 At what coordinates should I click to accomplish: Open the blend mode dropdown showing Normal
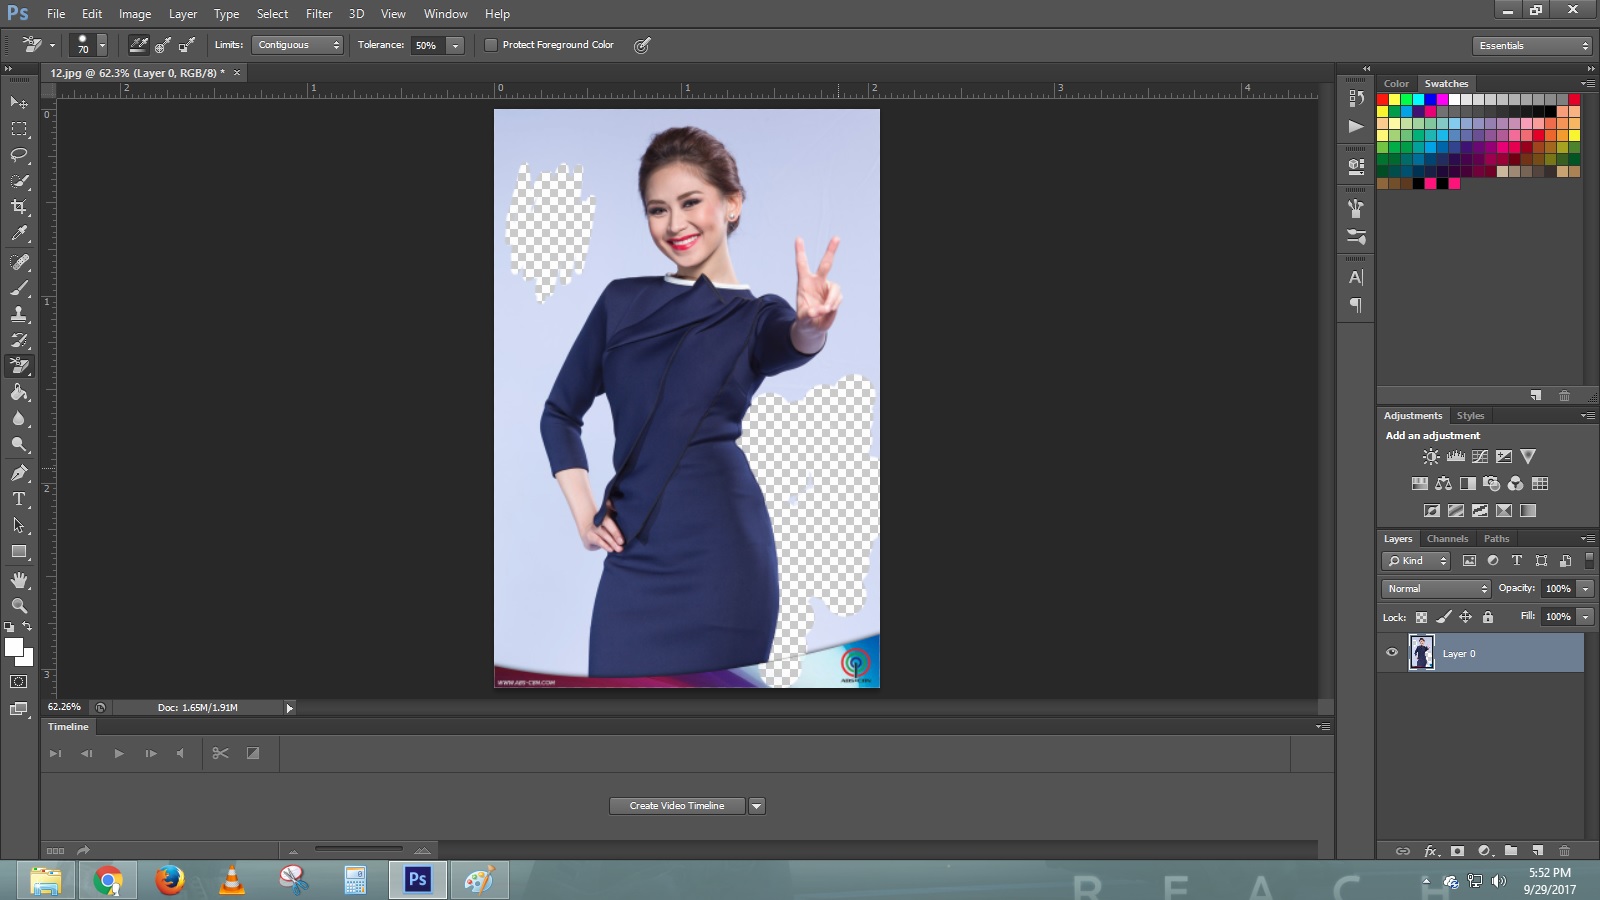1435,588
